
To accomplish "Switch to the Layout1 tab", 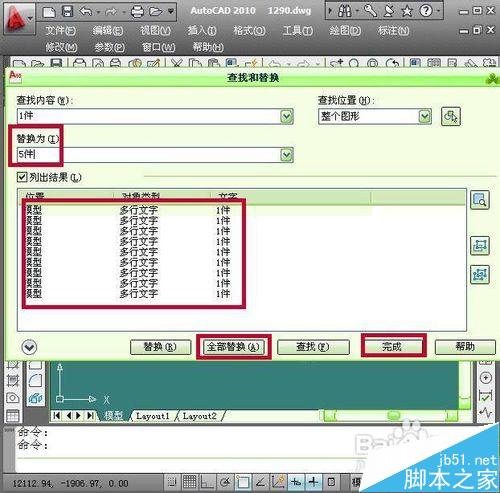I will point(152,416).
